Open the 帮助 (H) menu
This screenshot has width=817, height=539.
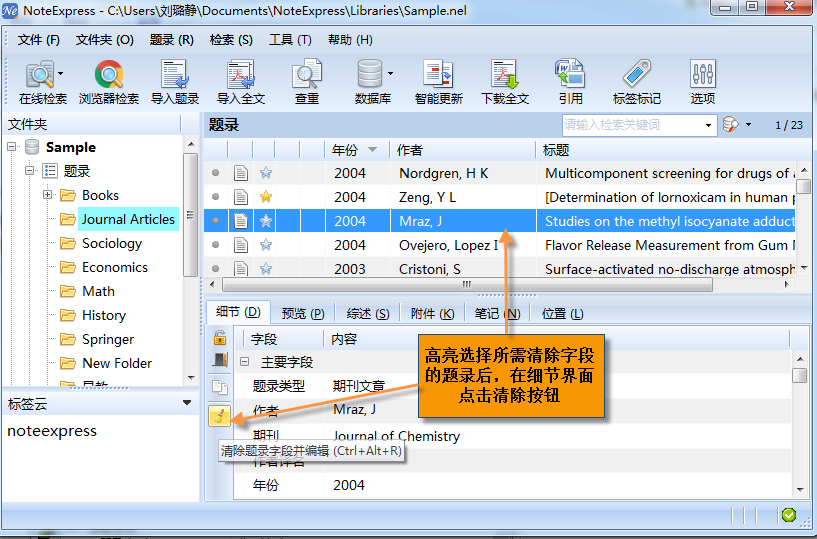[x=350, y=40]
